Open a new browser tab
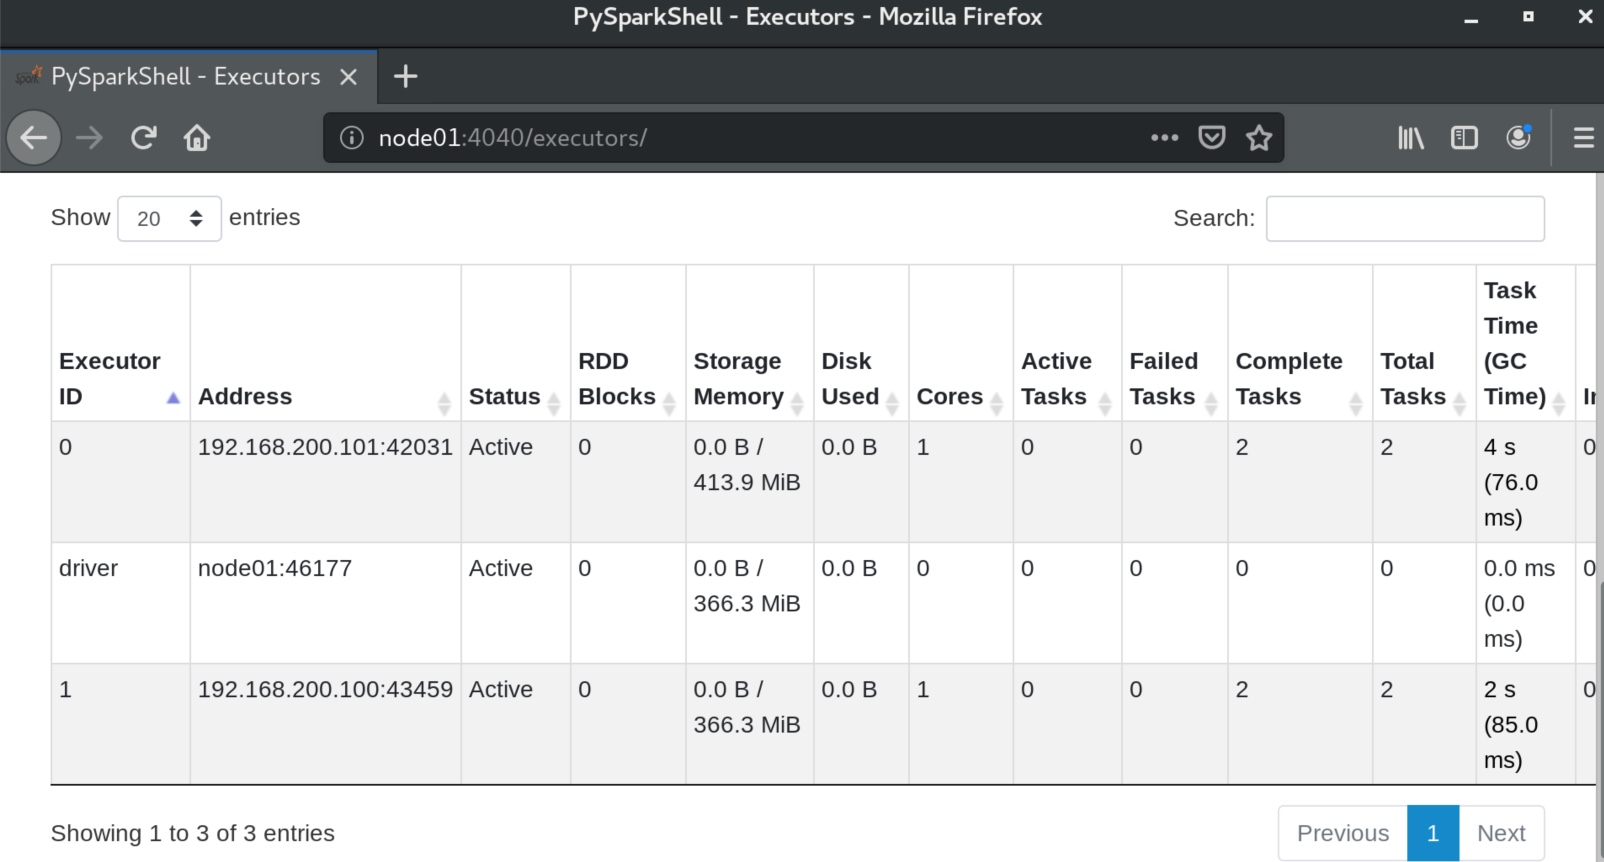The width and height of the screenshot is (1604, 862). (x=405, y=76)
